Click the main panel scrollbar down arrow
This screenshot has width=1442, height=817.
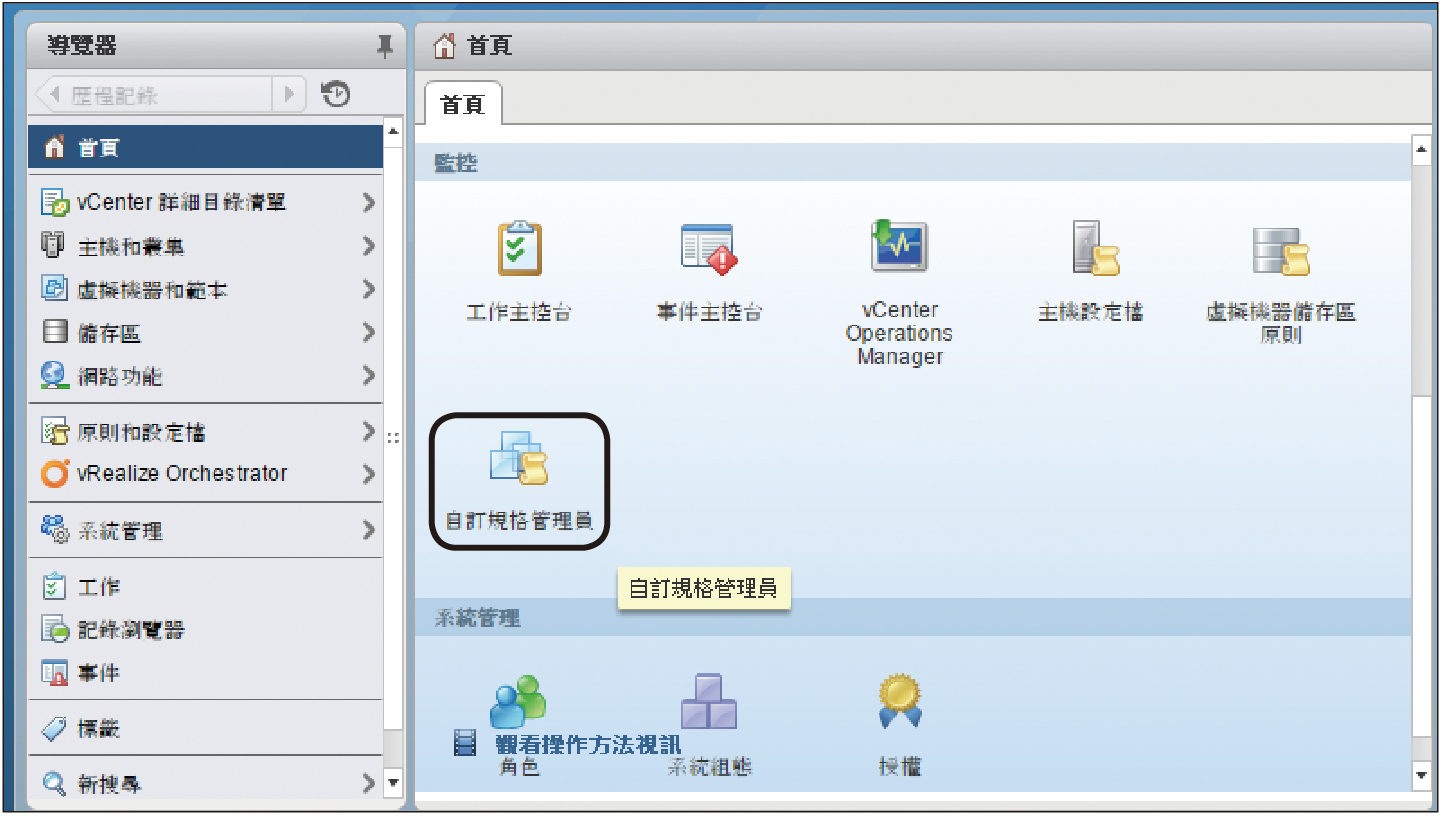click(x=1421, y=775)
